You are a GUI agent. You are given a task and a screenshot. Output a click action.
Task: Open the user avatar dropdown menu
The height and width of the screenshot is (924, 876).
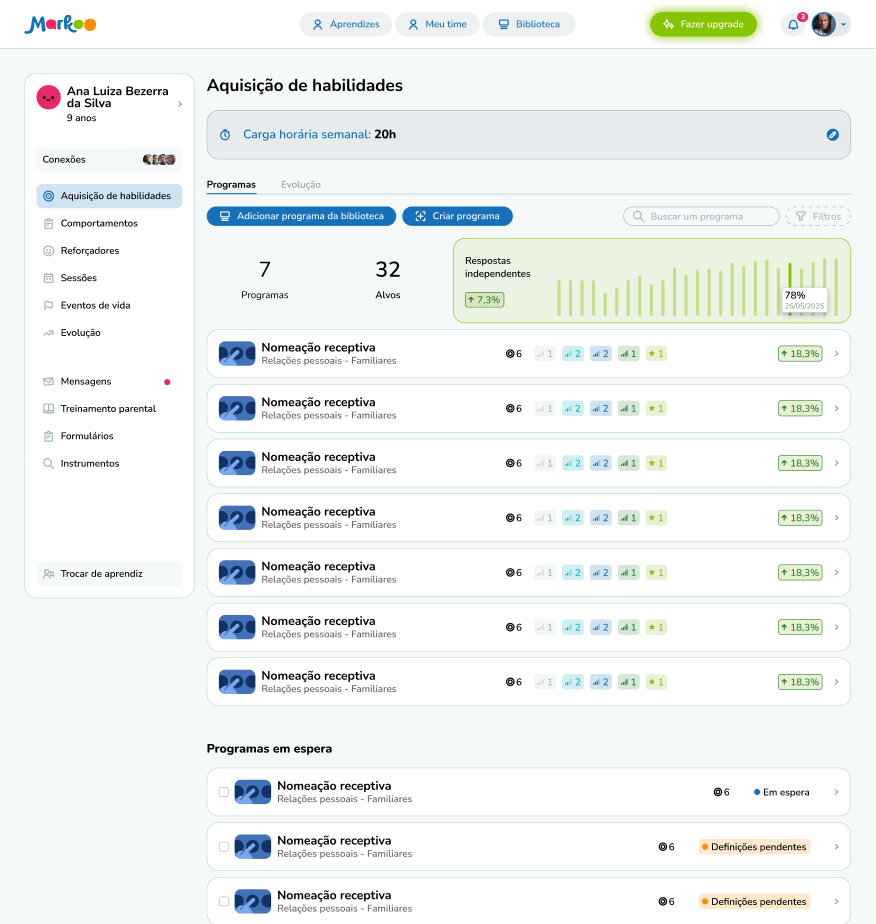click(830, 25)
